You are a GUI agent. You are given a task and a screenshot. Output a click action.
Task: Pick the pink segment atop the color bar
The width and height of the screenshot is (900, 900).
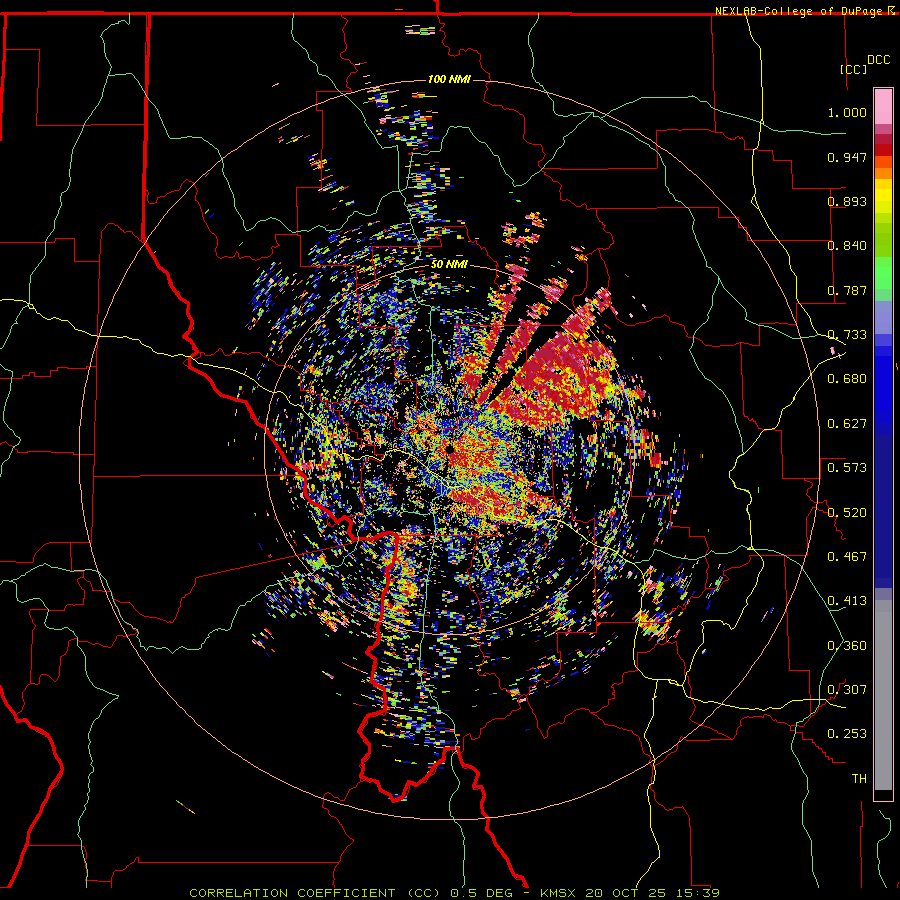[883, 107]
